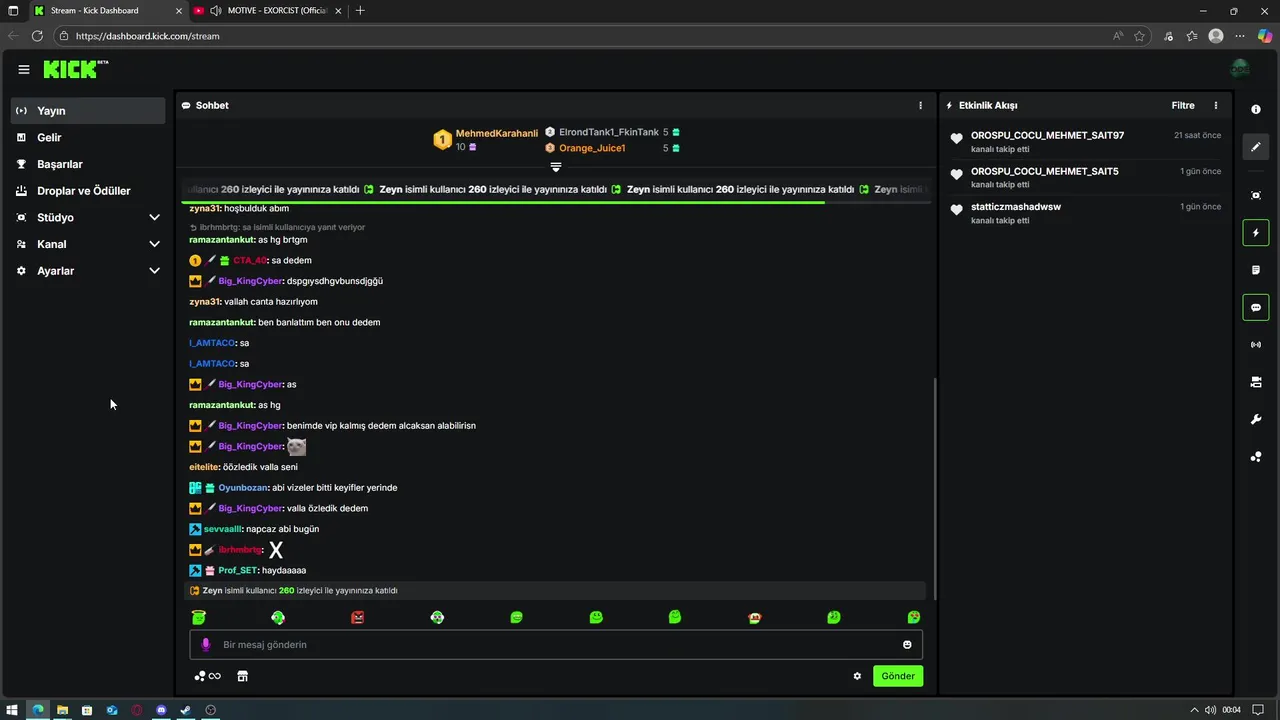Image resolution: width=1280 pixels, height=720 pixels.
Task: Click Orange_Juice1 in the leaderboard
Action: (592, 148)
